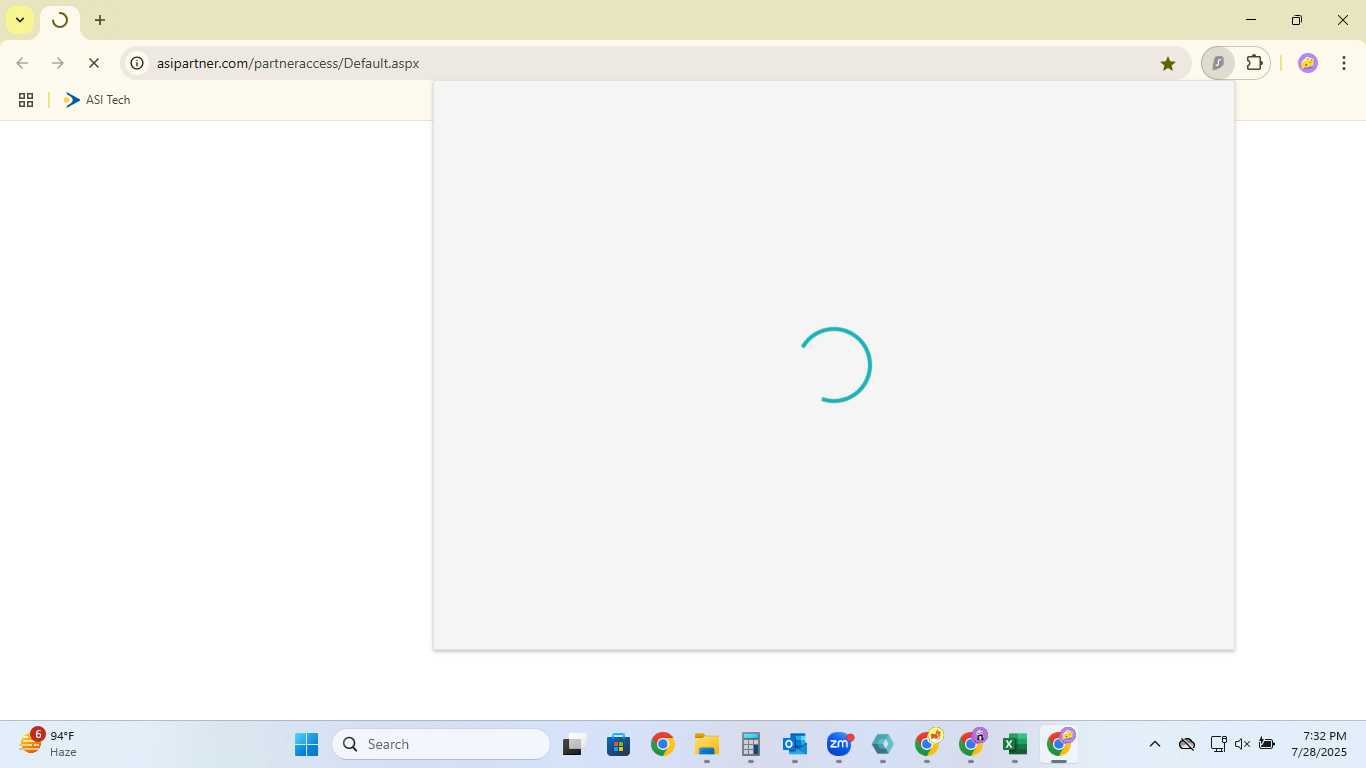Open Chrome with the purple person badge
The image size is (1366, 768).
tap(971, 744)
